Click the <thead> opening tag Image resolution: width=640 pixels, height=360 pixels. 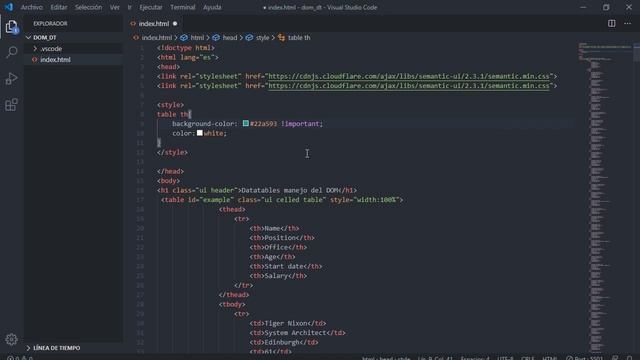tap(232, 209)
